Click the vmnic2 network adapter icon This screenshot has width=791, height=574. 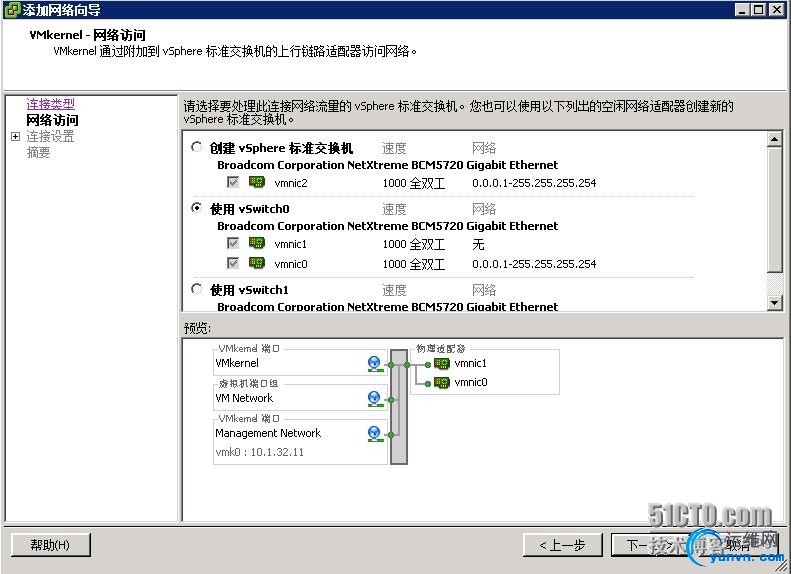click(x=257, y=182)
